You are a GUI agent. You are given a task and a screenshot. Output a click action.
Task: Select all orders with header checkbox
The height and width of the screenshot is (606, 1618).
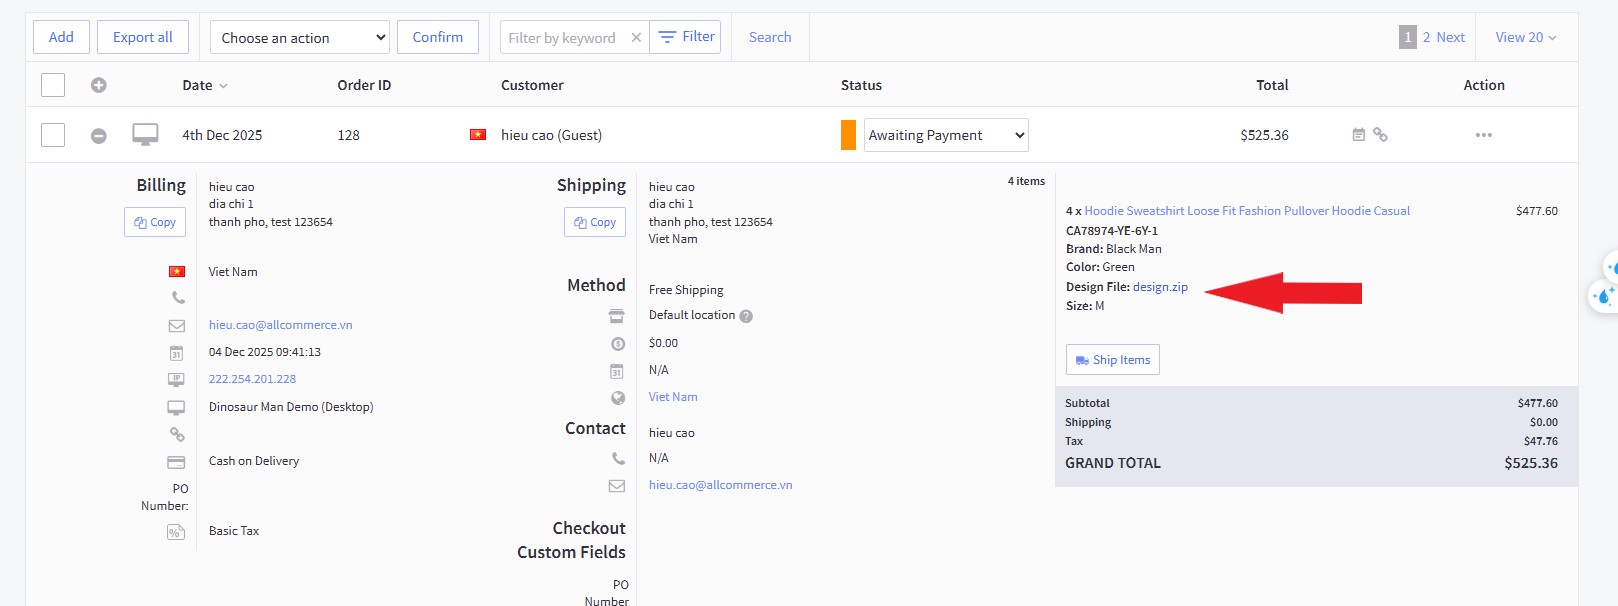[x=53, y=85]
